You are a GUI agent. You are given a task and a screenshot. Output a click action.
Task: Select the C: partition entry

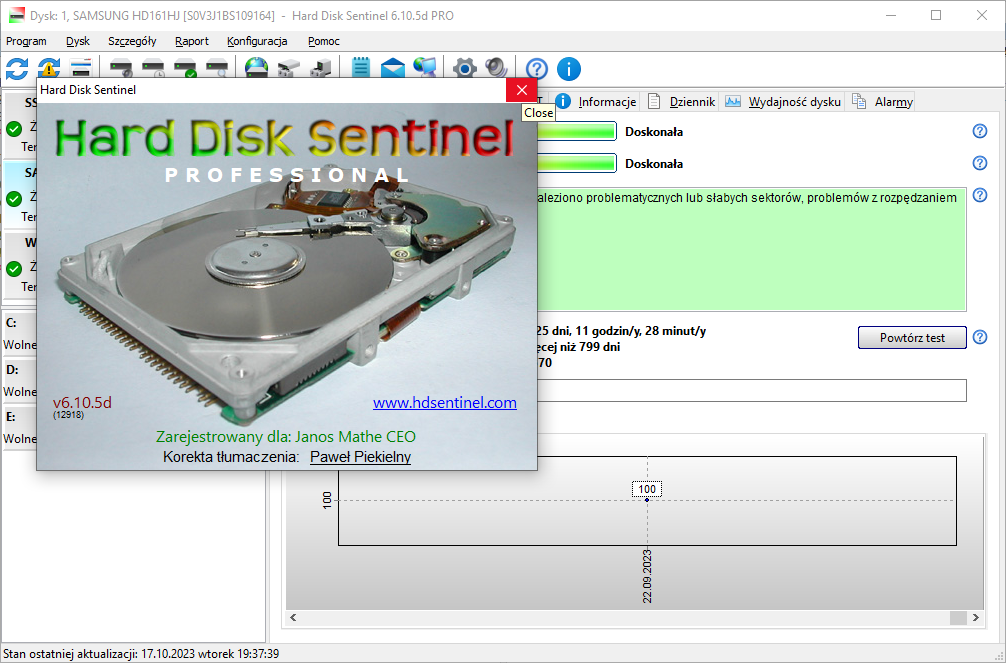[21, 334]
